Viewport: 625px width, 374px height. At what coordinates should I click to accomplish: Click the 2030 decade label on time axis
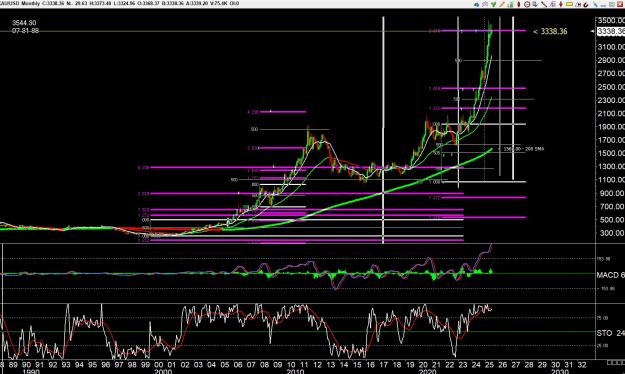[559, 371]
